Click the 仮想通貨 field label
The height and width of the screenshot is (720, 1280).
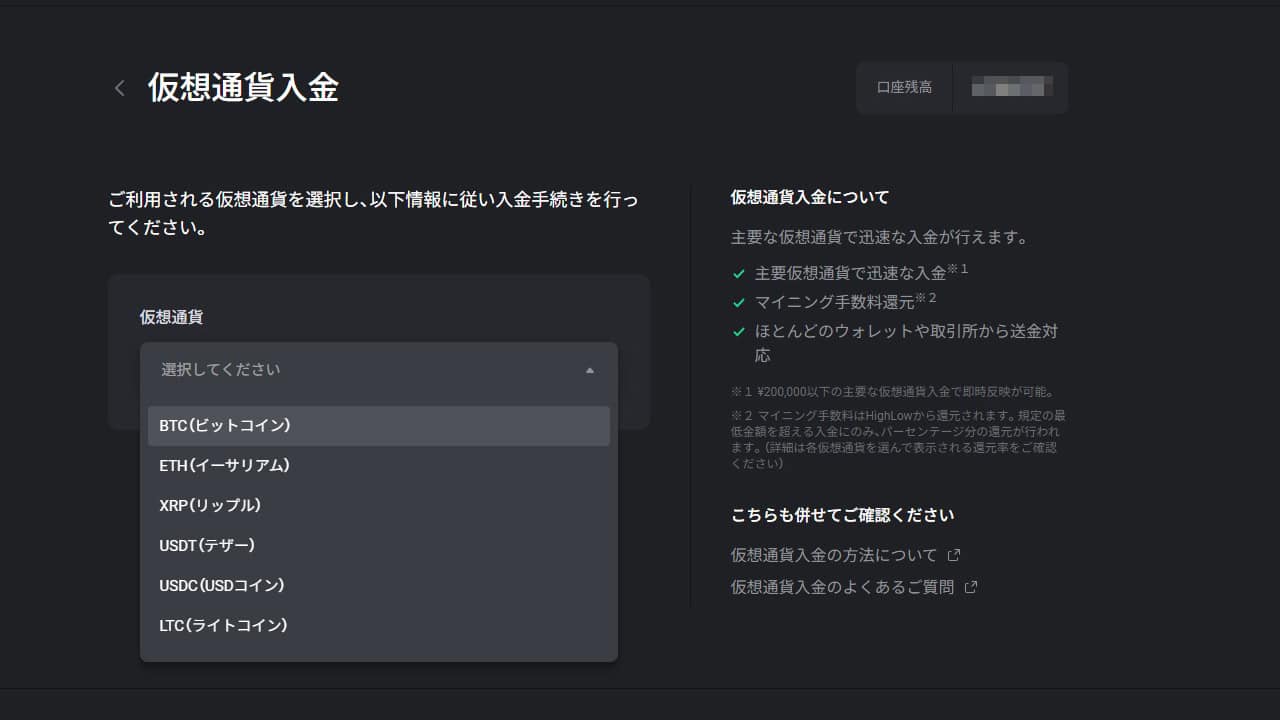click(171, 317)
